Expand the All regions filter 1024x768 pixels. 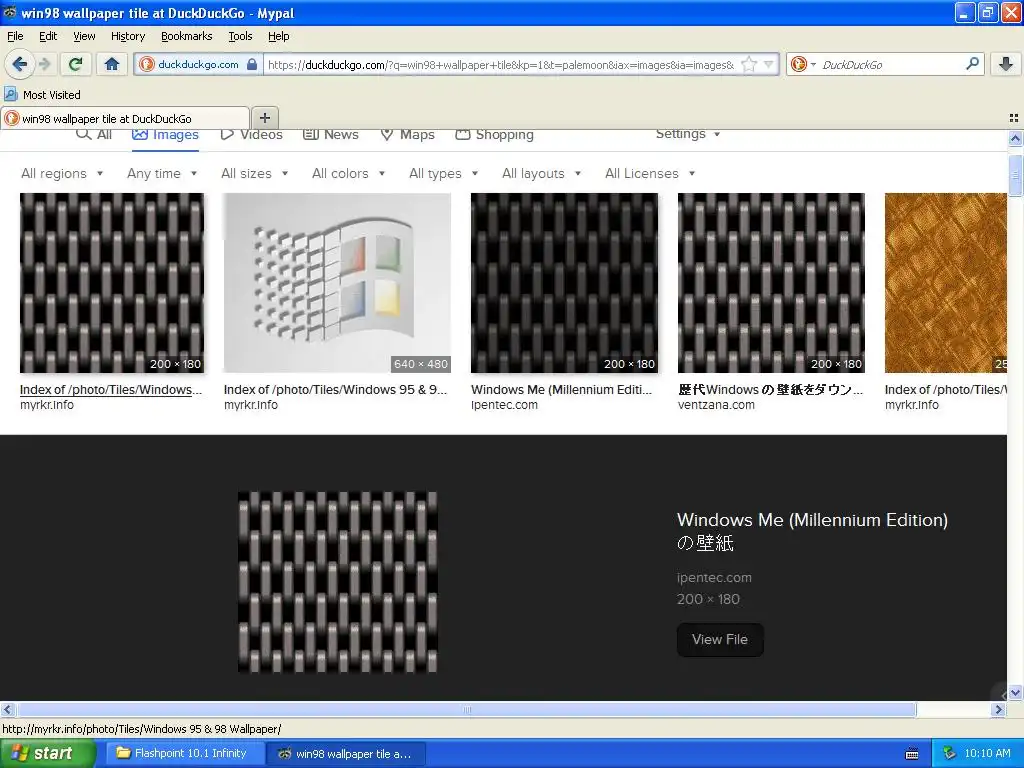62,173
